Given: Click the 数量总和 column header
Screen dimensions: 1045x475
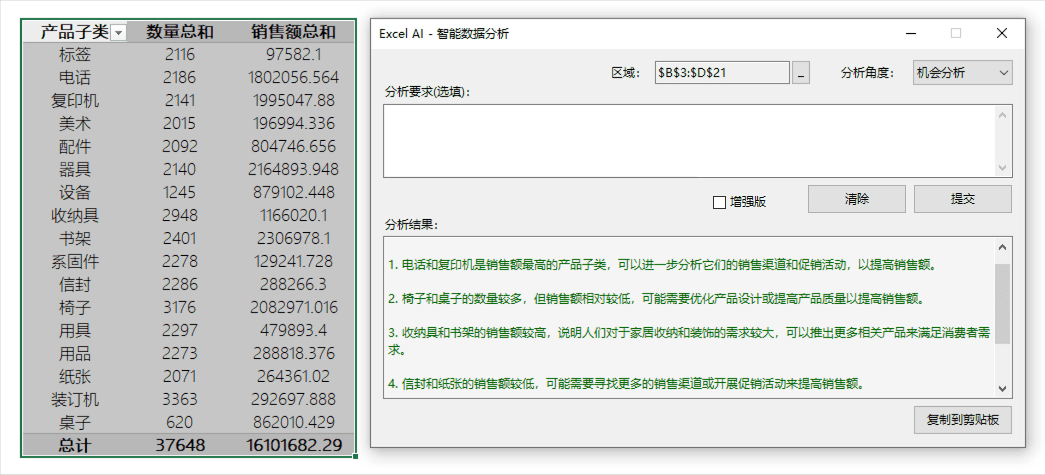Looking at the screenshot, I should click(180, 32).
